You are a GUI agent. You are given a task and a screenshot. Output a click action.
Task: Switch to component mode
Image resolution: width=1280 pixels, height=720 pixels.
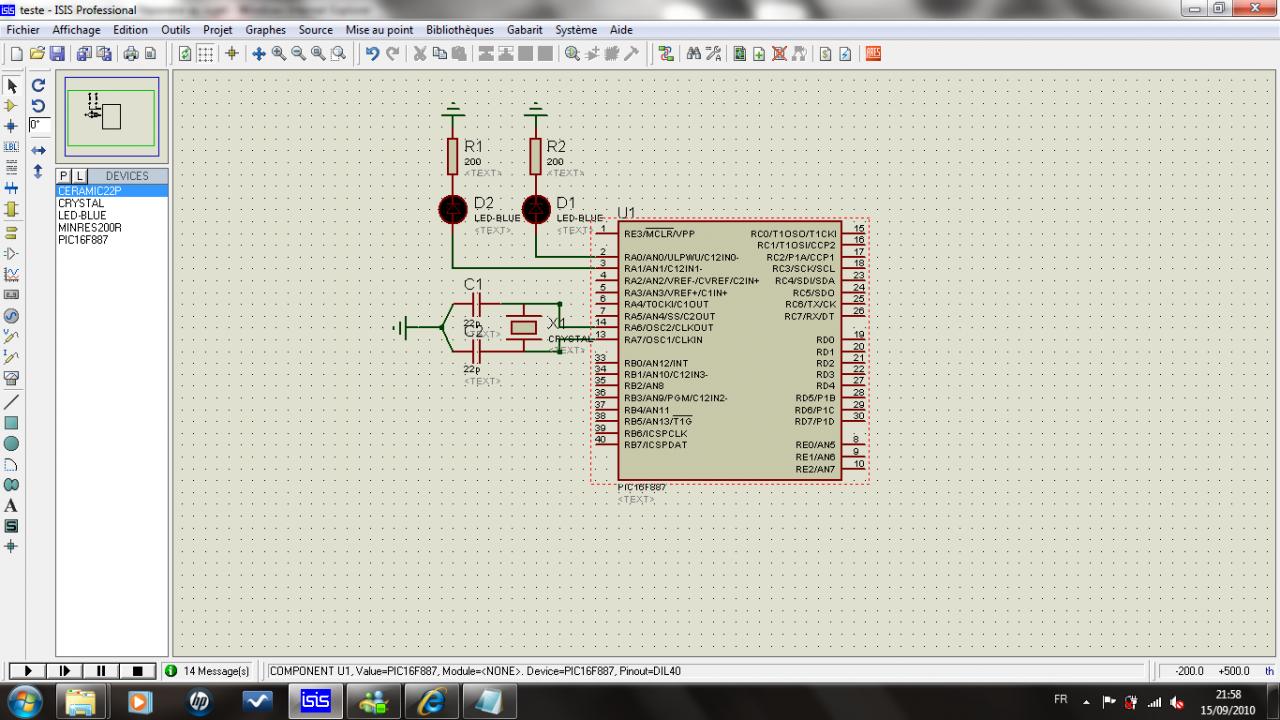coord(12,105)
